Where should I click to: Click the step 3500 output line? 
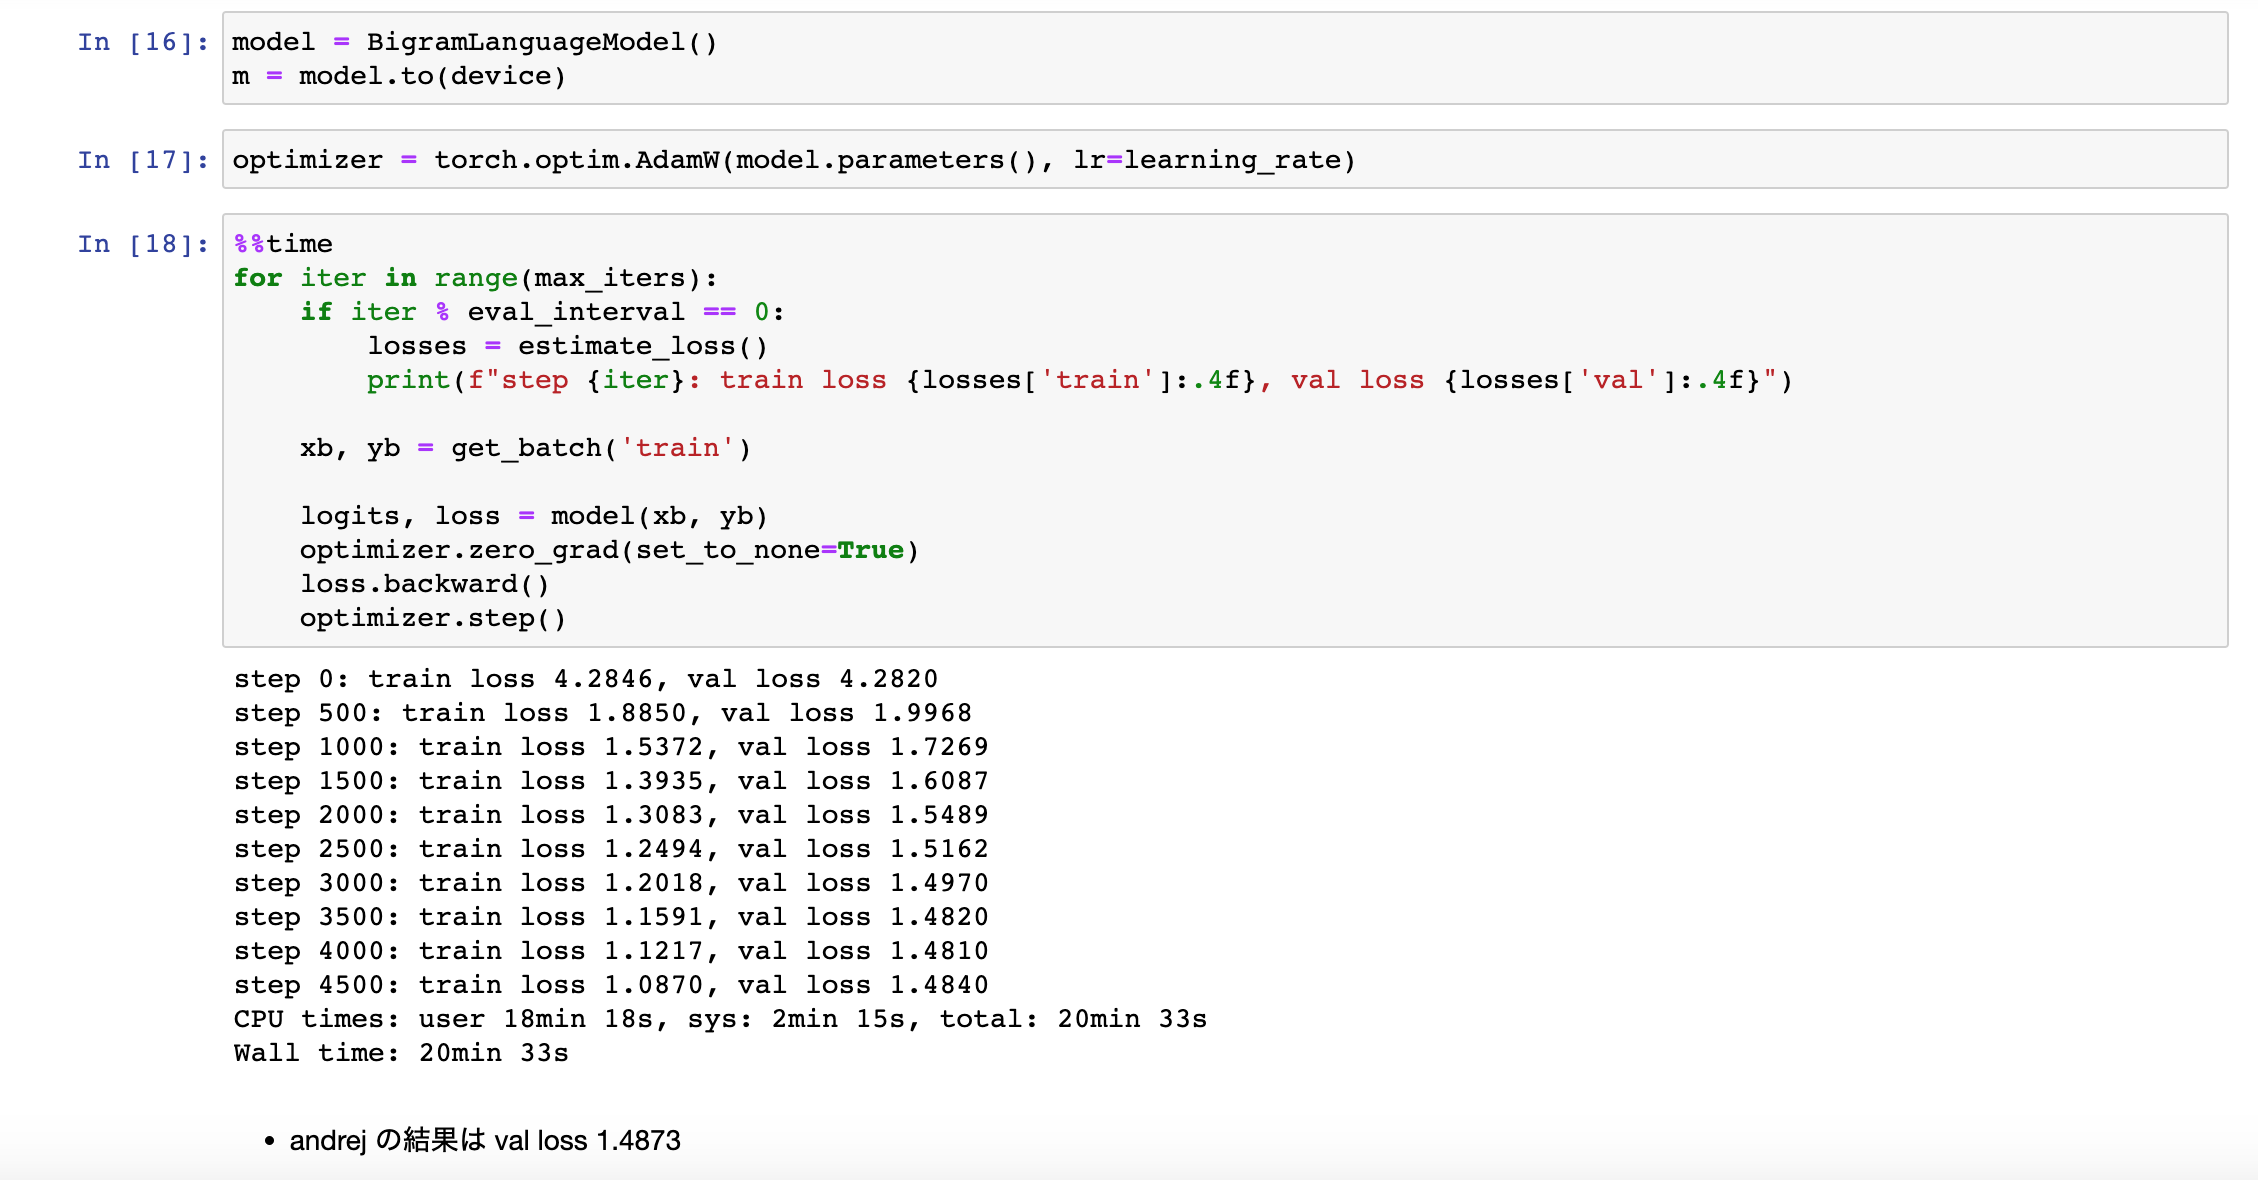pyautogui.click(x=611, y=917)
